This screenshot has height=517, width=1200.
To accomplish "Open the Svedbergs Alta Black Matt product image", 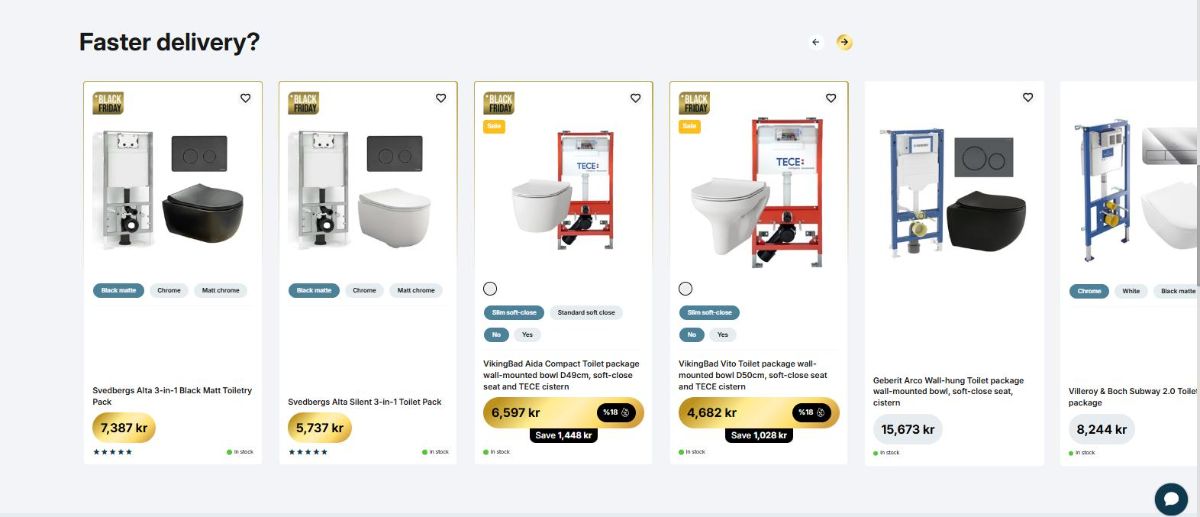I will [x=172, y=190].
